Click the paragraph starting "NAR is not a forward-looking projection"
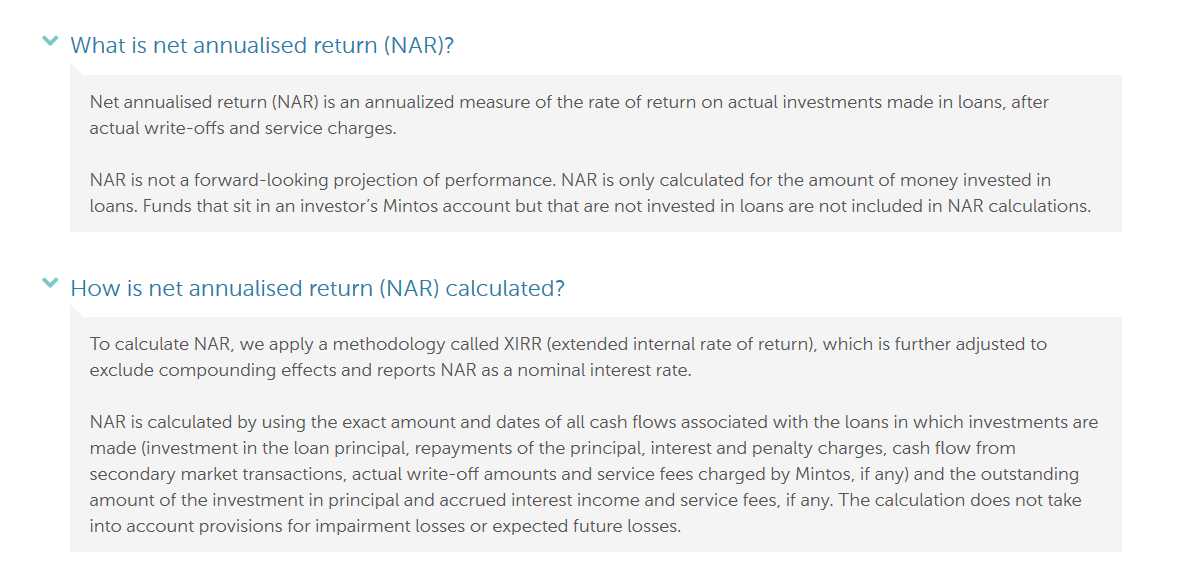 point(589,193)
